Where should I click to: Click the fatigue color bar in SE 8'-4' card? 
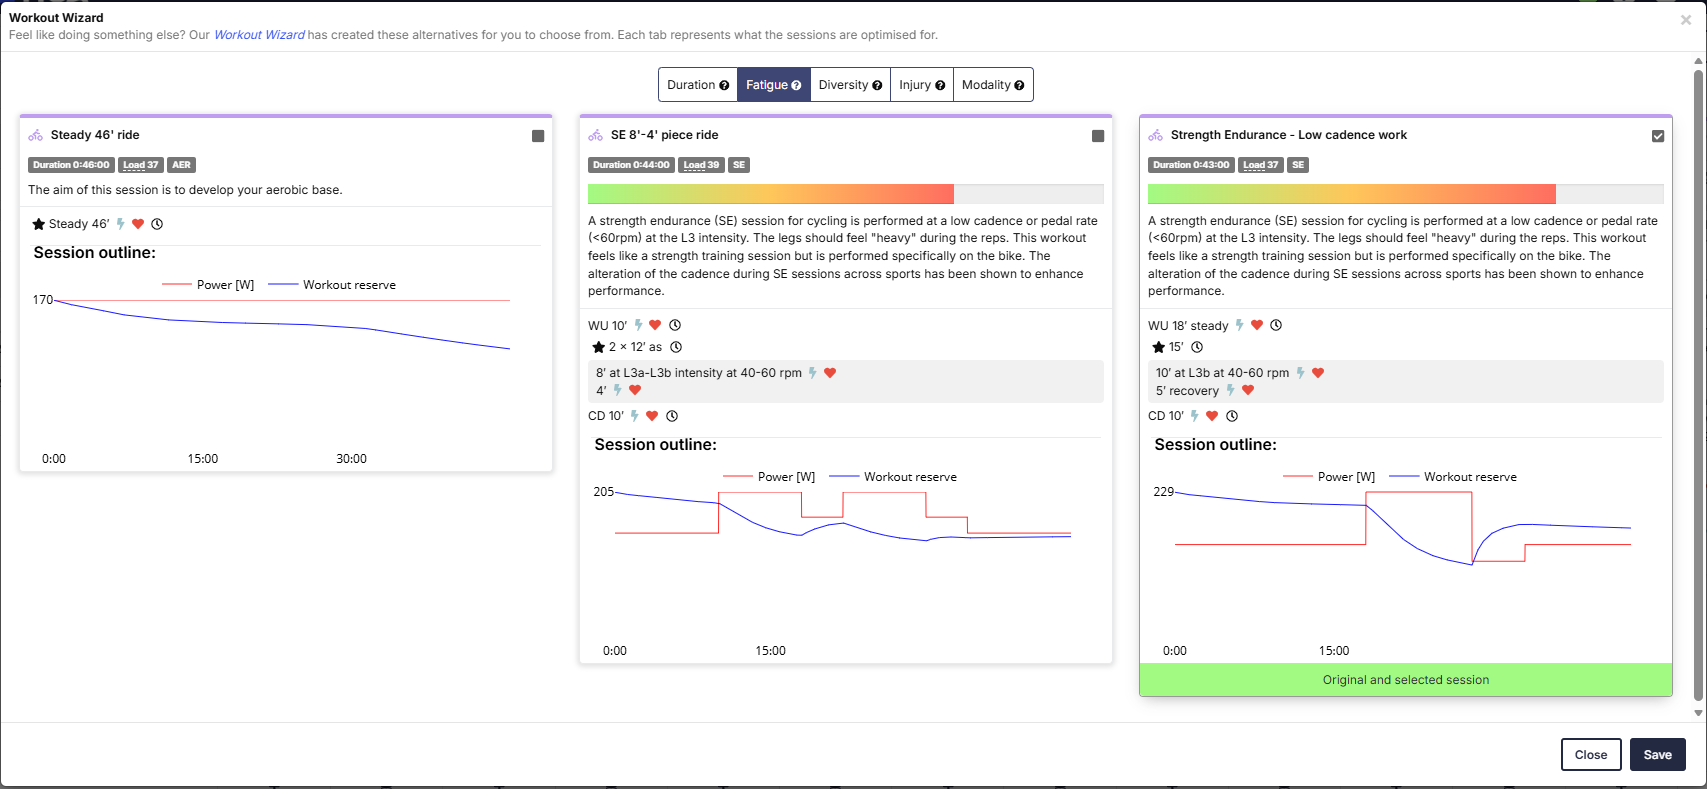point(770,194)
